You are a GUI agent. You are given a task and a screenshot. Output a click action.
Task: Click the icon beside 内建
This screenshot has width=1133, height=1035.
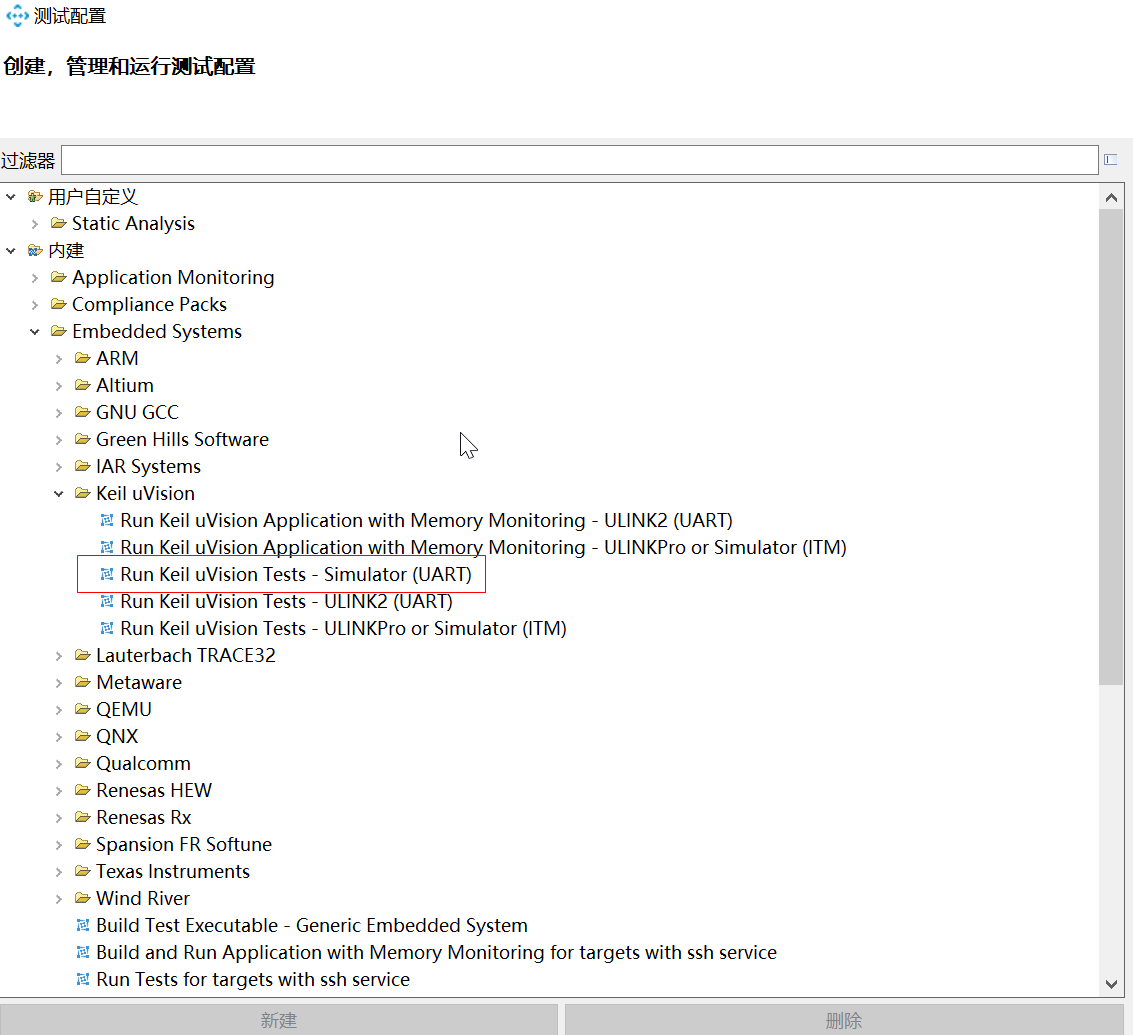35,251
